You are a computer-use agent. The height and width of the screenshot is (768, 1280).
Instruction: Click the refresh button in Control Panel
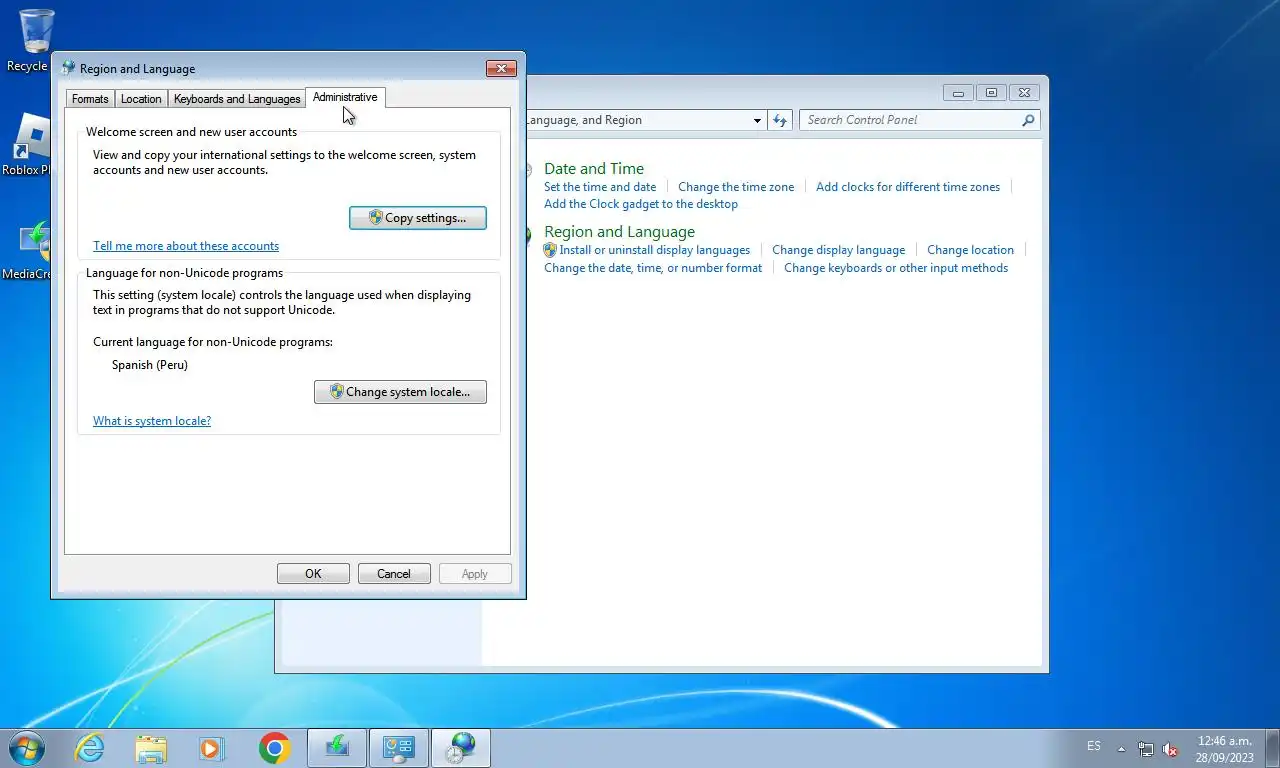780,120
